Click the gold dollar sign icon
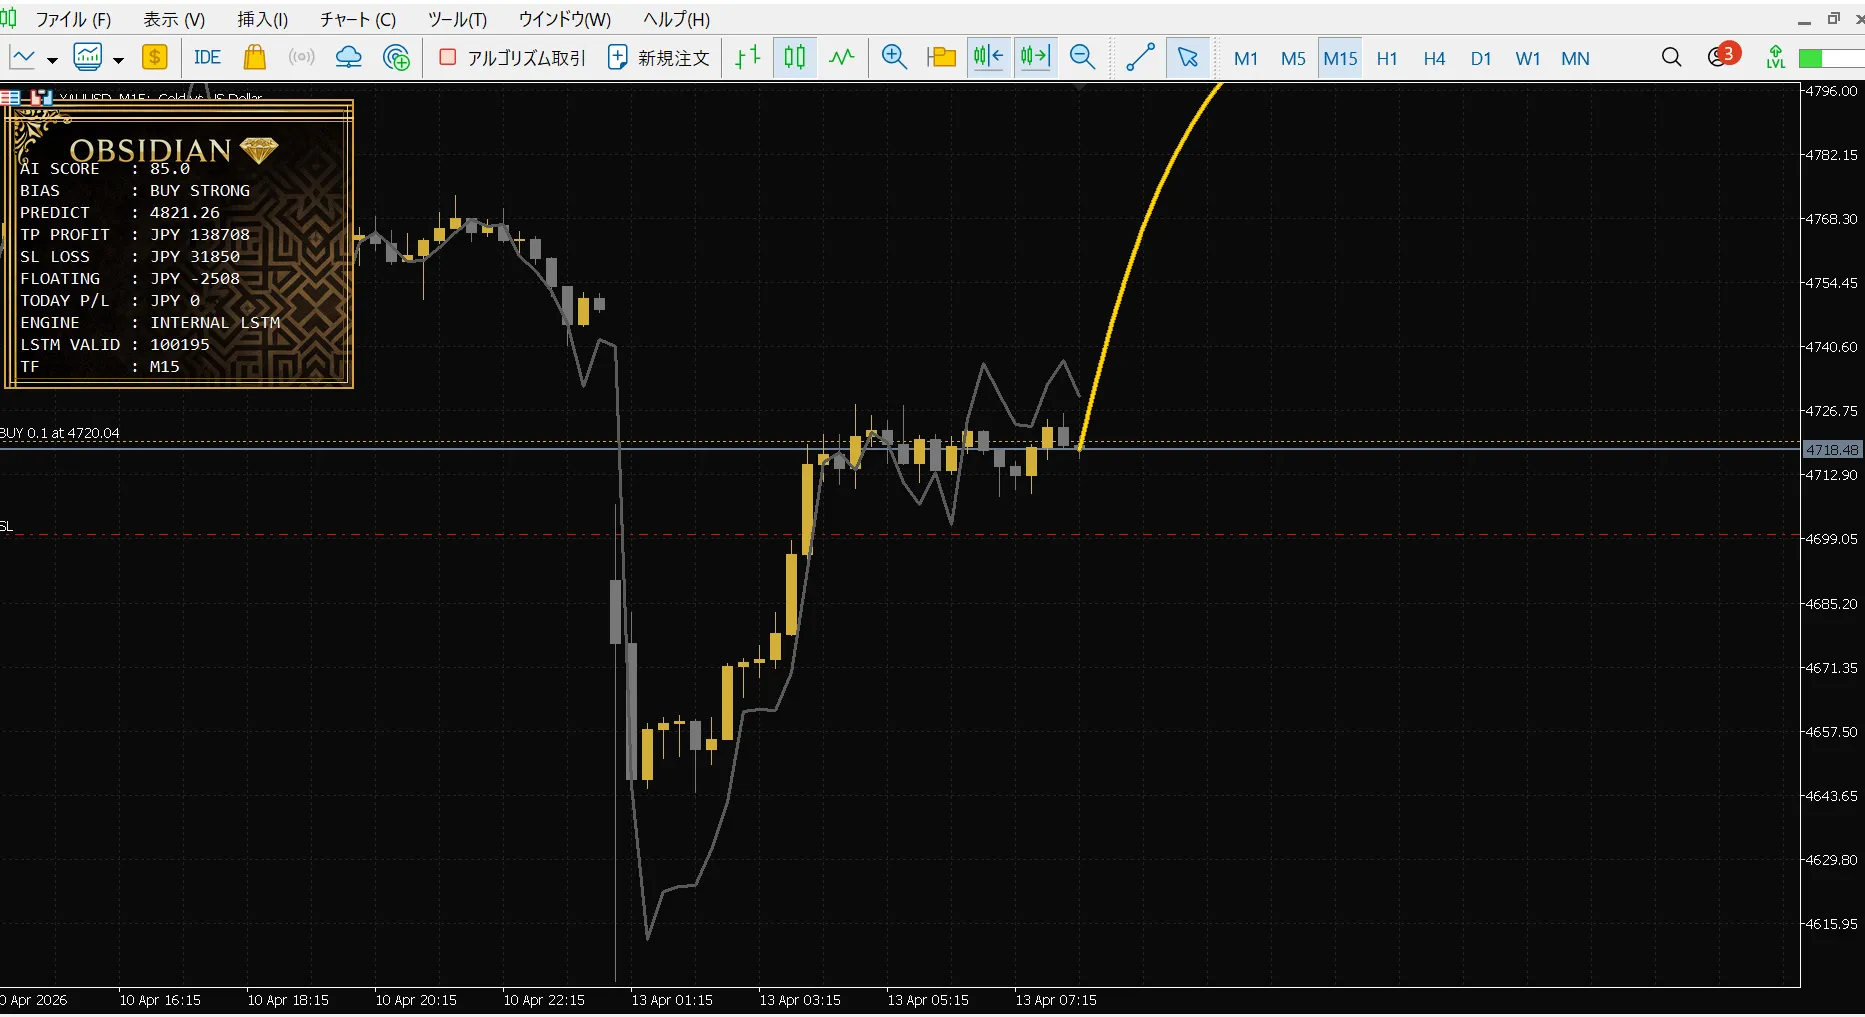Viewport: 1865px width, 1017px height. click(x=154, y=57)
